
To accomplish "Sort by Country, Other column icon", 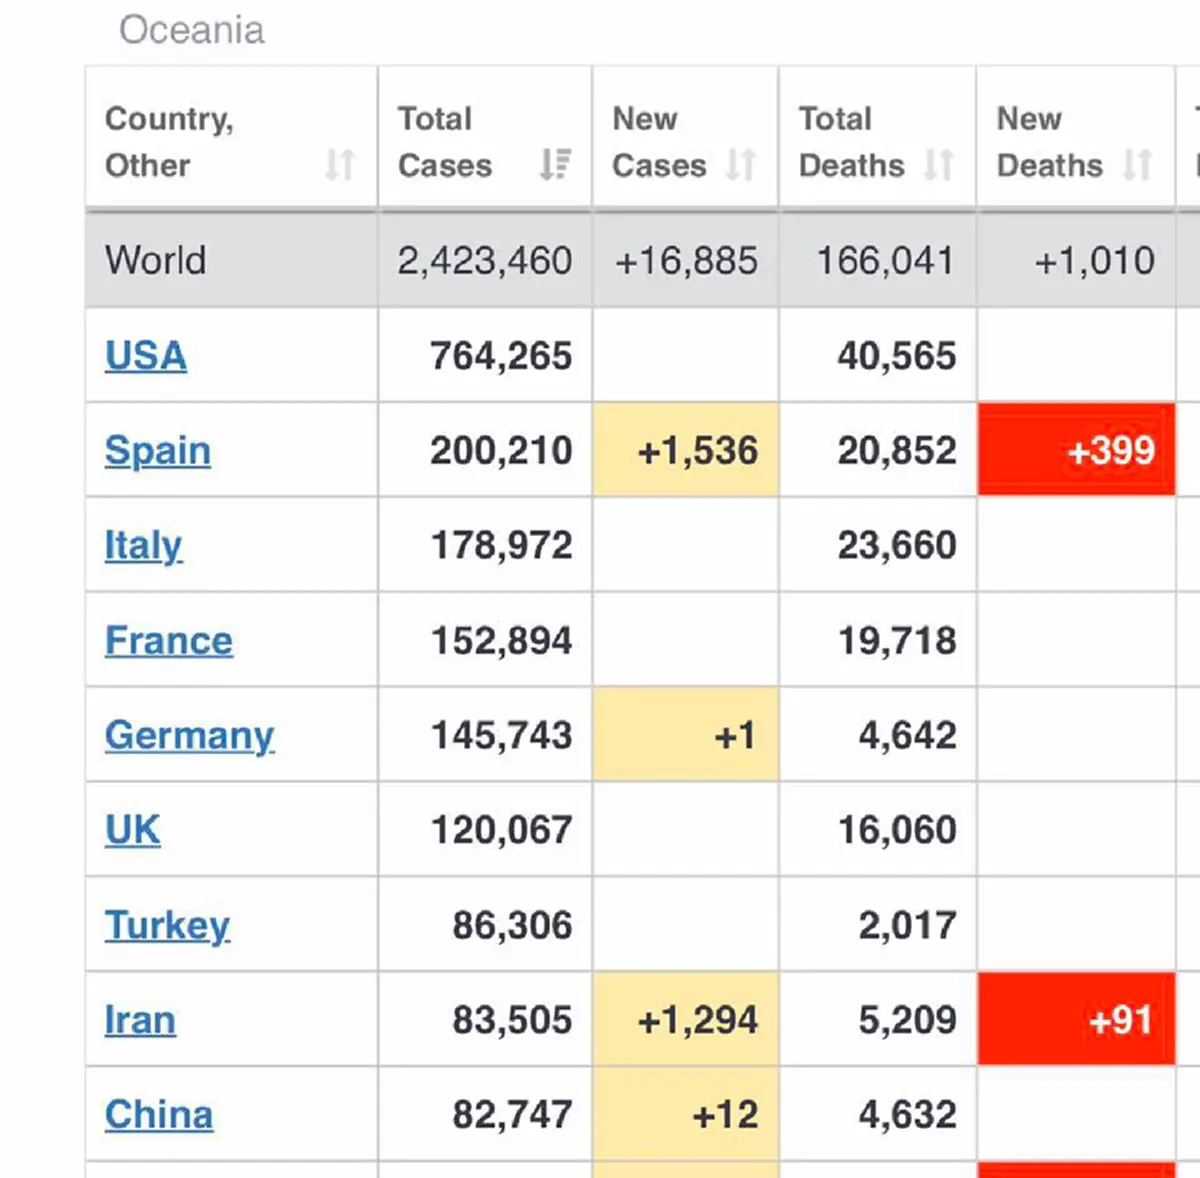I will 339,164.
